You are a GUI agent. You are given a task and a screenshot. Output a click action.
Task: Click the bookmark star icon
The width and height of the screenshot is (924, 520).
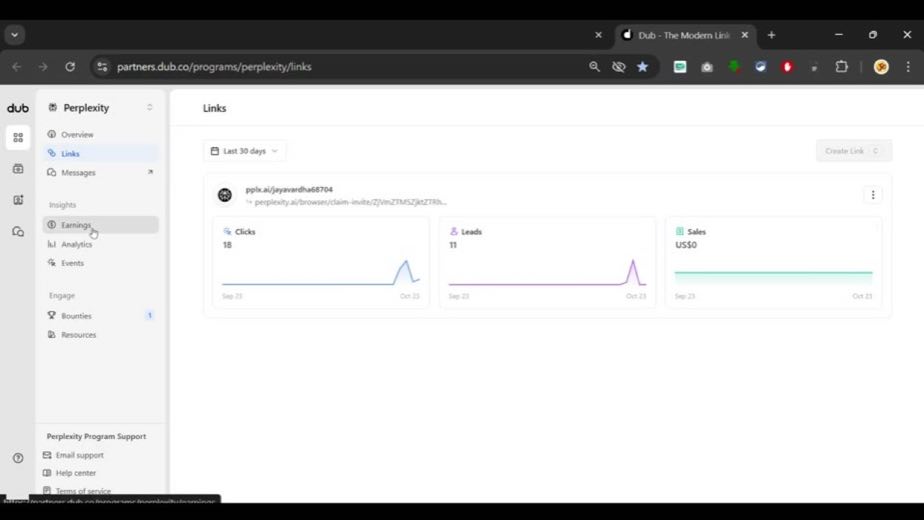[642, 67]
